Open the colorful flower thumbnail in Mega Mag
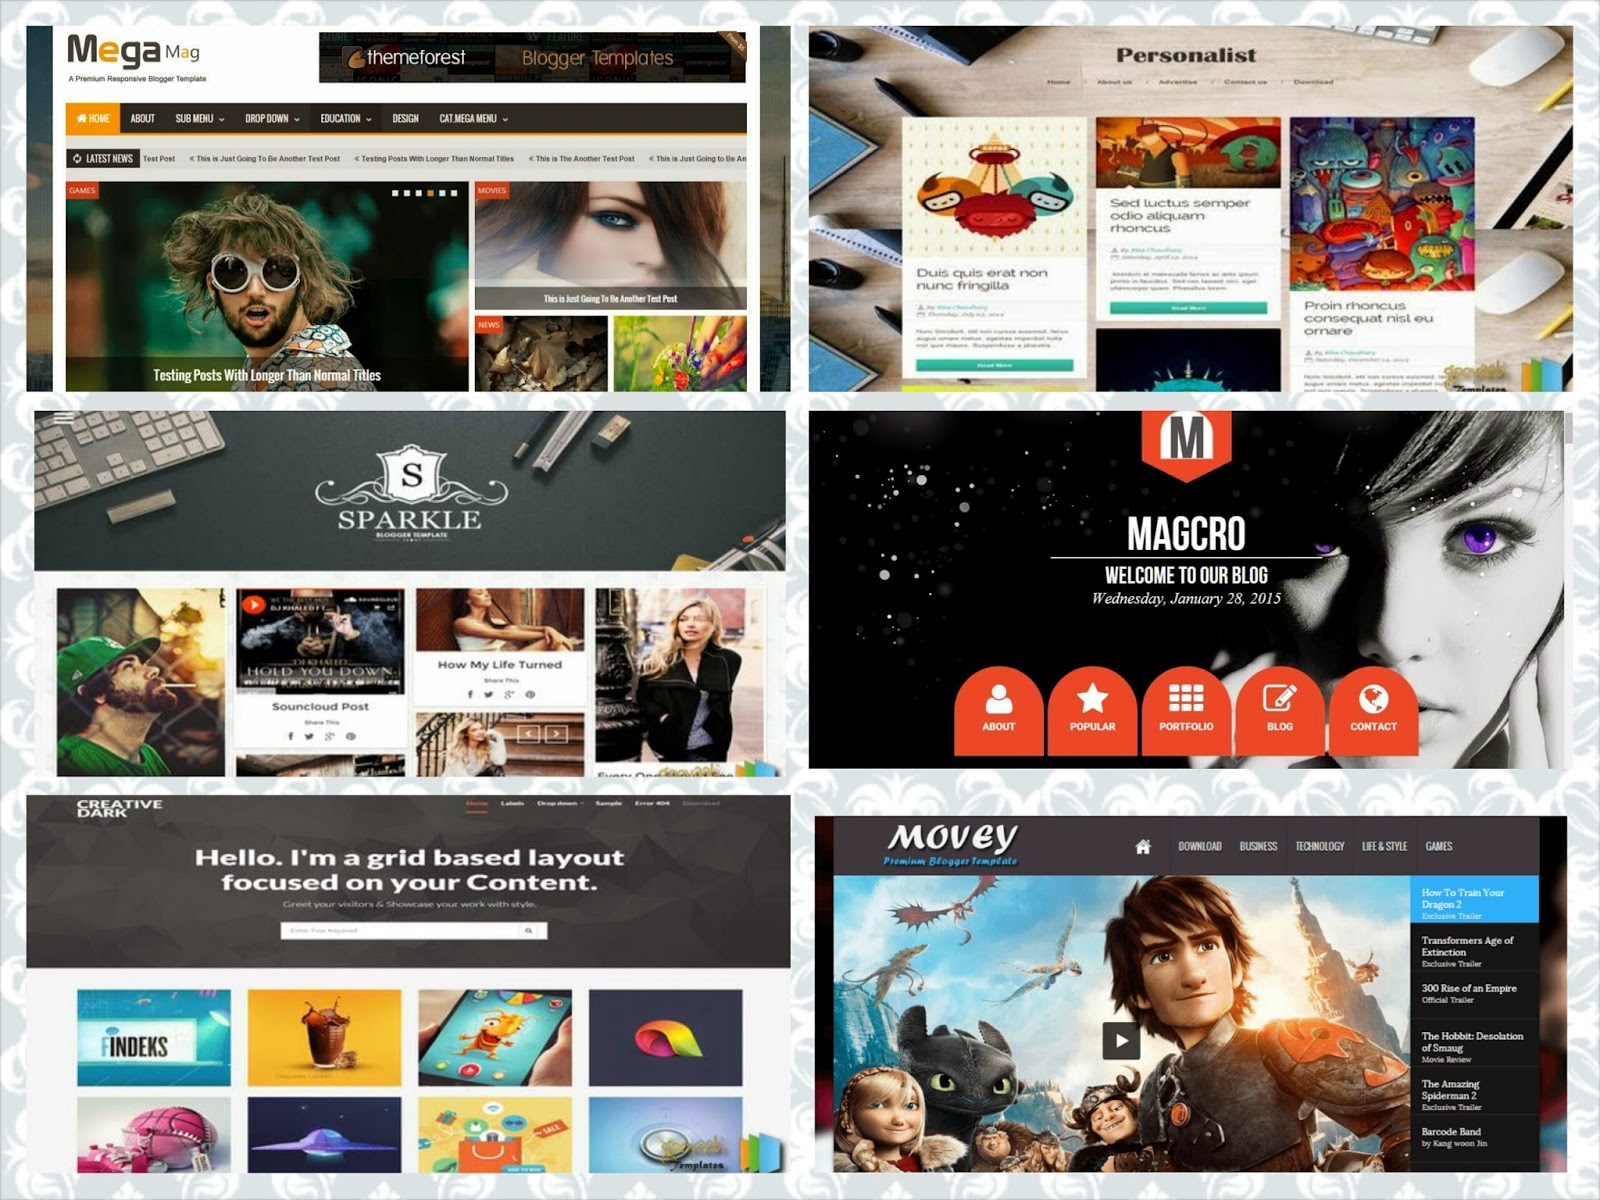 680,353
